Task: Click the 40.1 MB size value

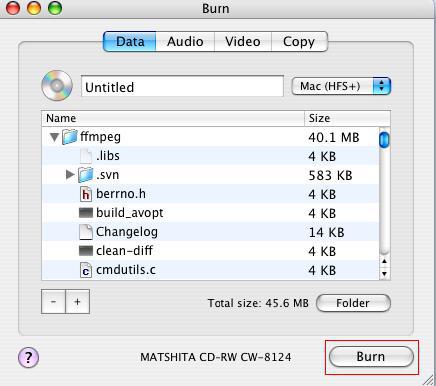Action: click(x=334, y=137)
